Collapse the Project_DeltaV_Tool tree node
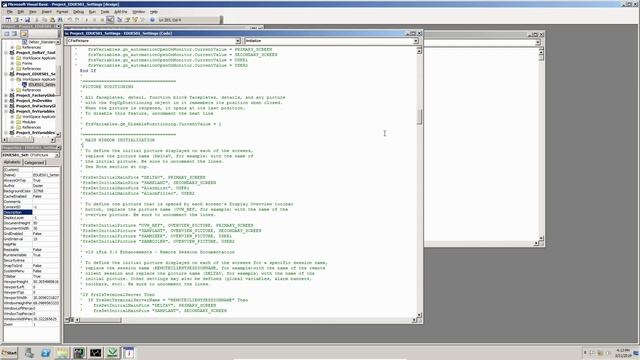Image resolution: width=640 pixels, height=360 pixels. 6,53
